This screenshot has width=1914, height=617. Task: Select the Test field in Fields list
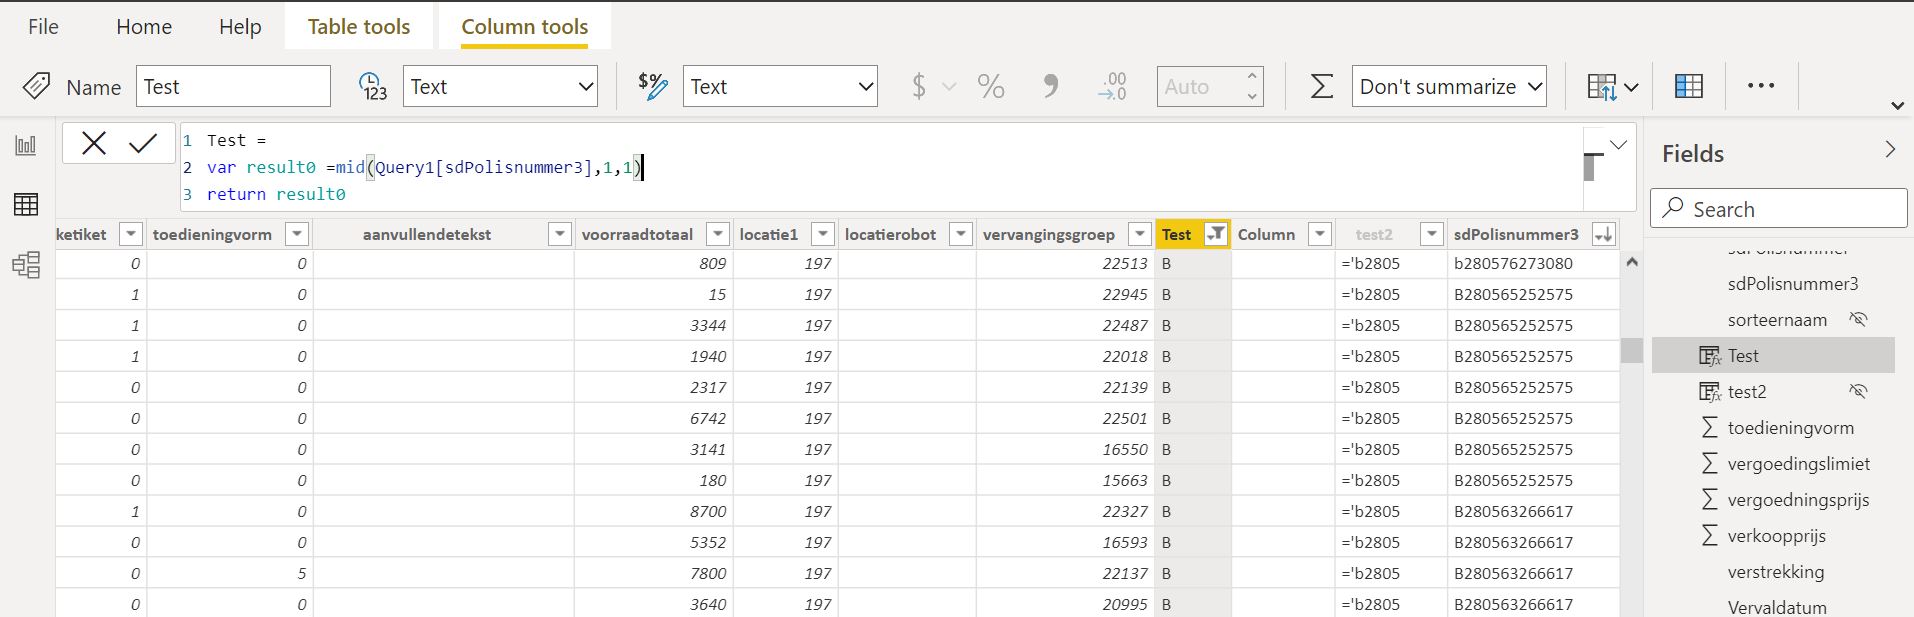[1773, 356]
